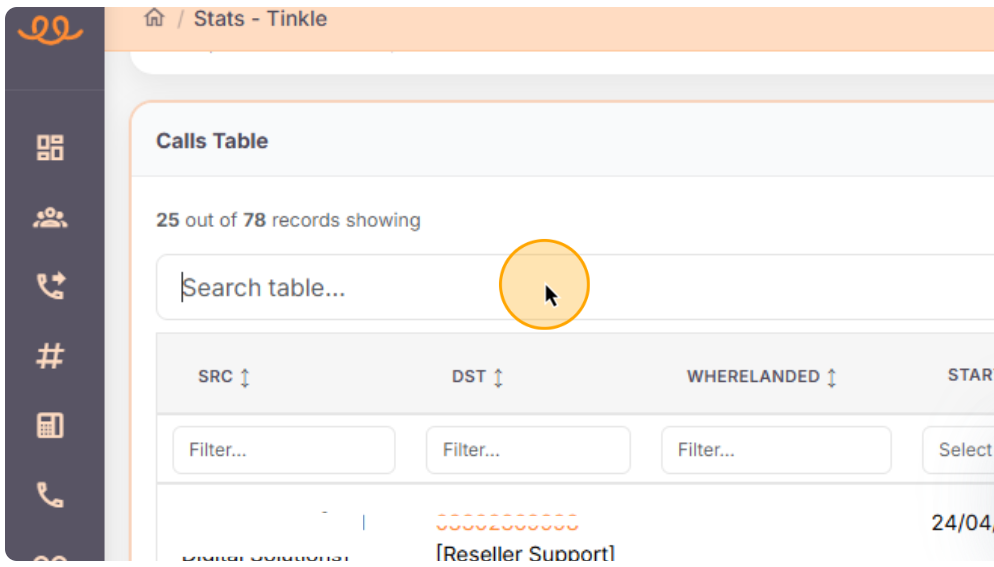Open the phone handset sidebar icon
The height and width of the screenshot is (567, 994).
coord(50,494)
